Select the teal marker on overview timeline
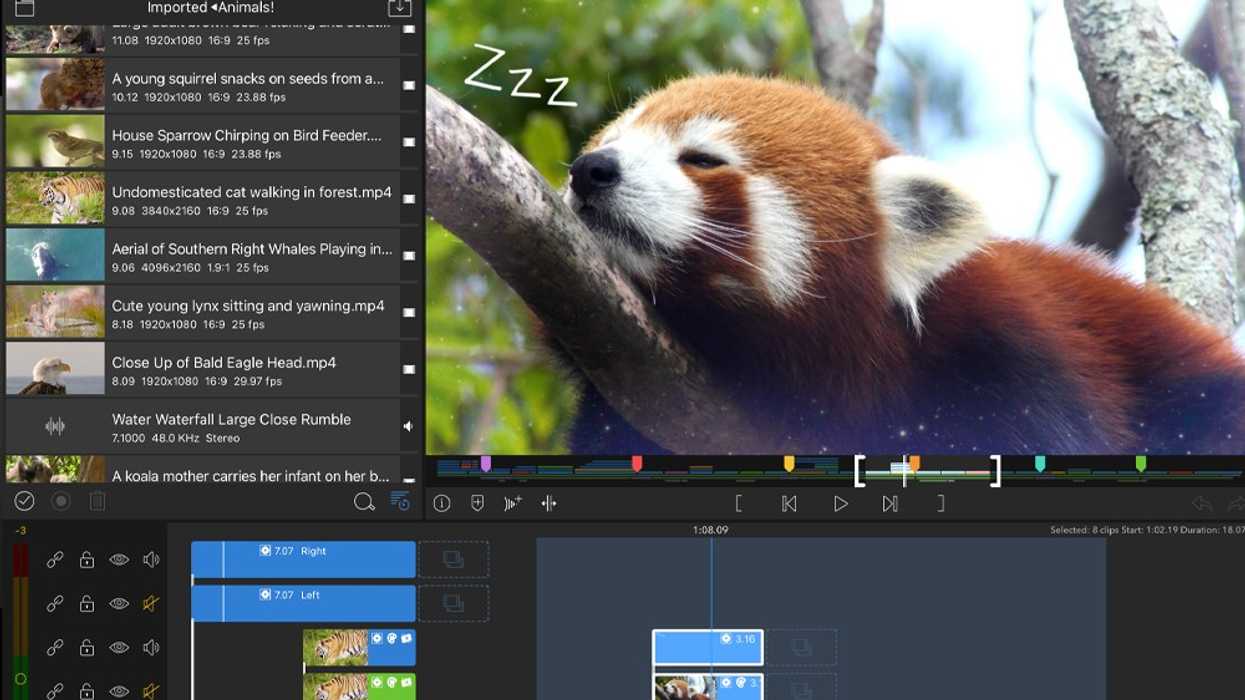 pyautogui.click(x=1040, y=464)
